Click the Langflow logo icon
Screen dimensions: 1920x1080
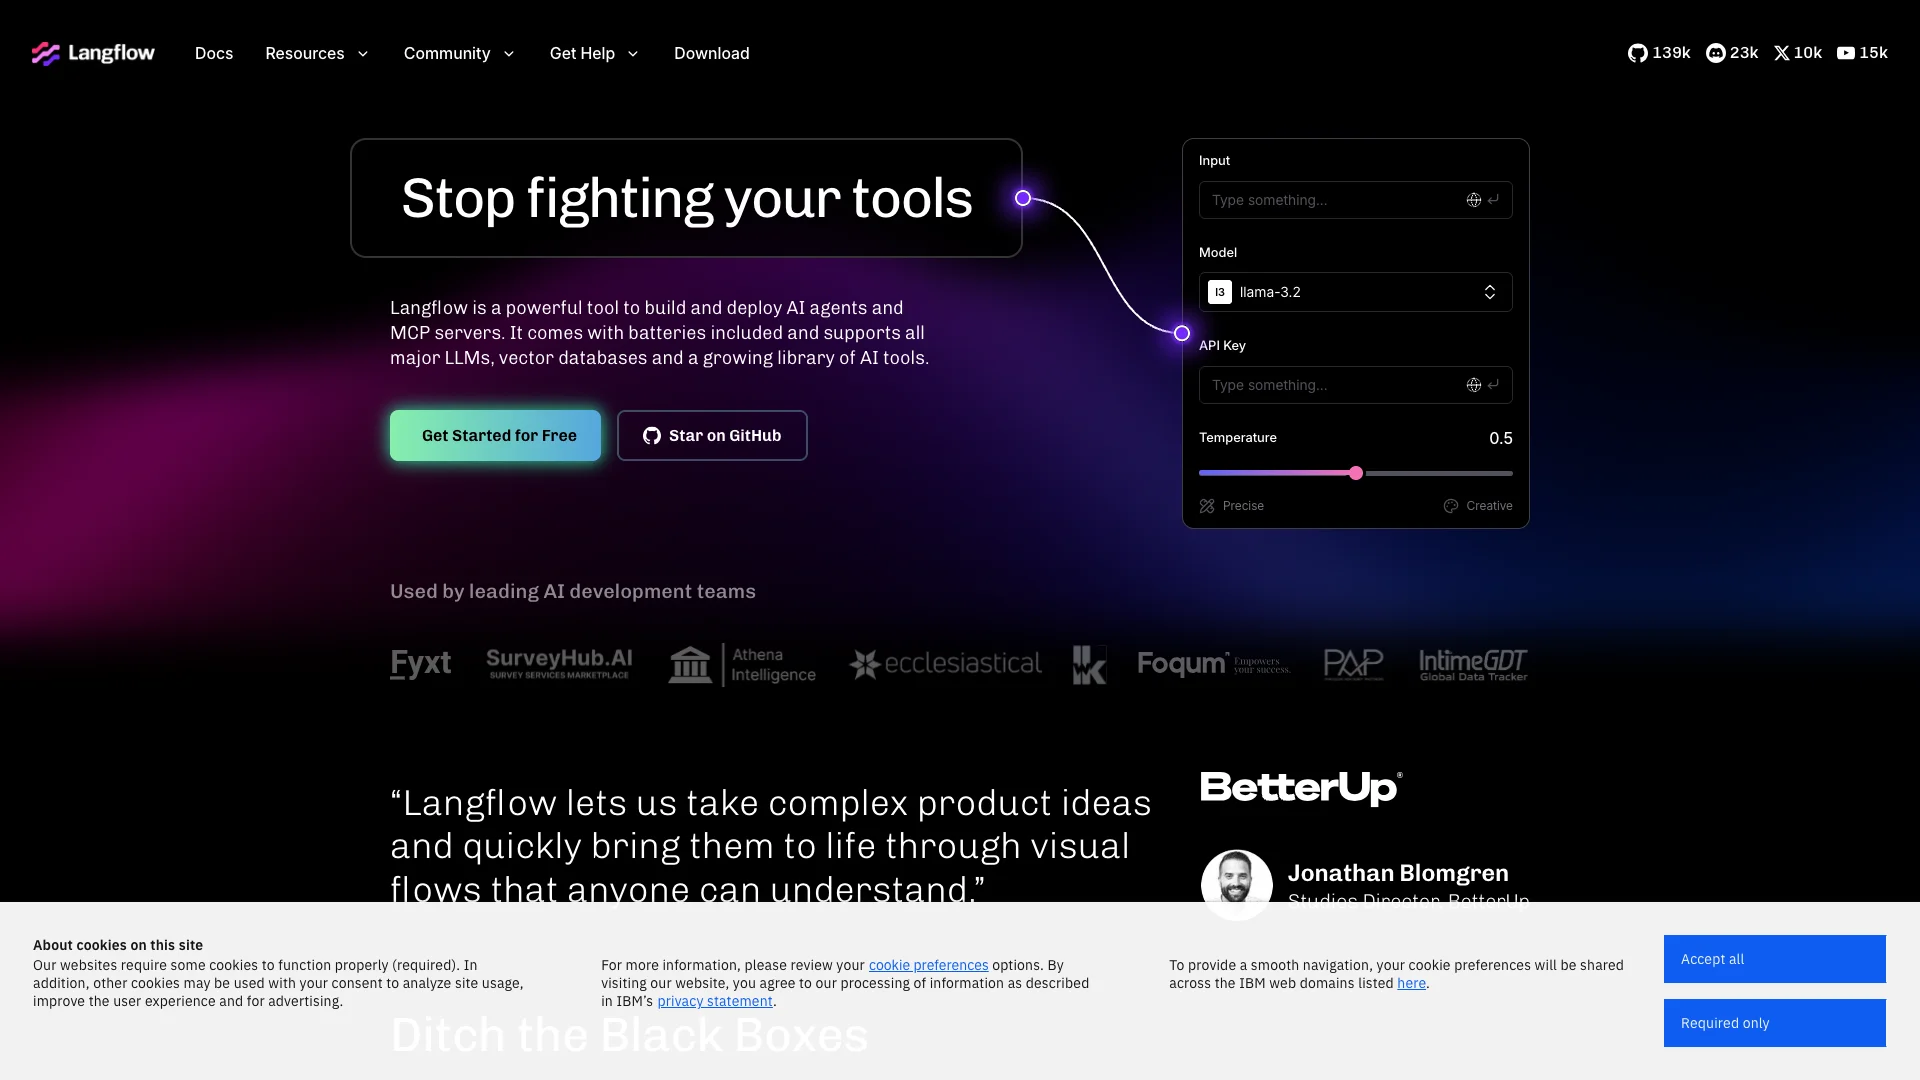point(45,54)
